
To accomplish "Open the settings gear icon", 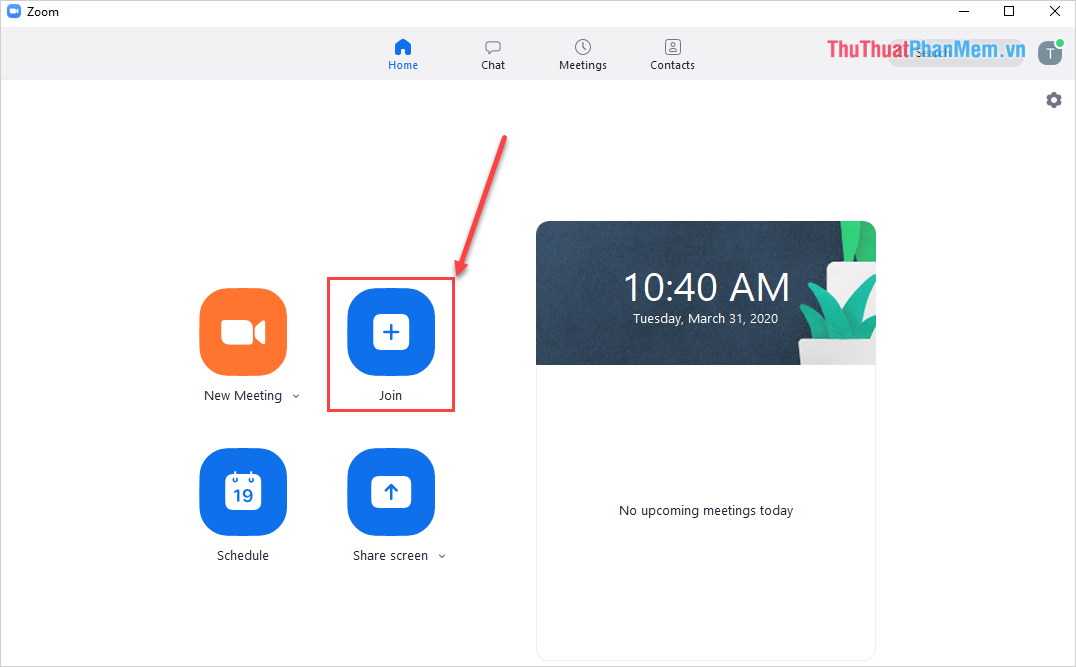I will [1054, 100].
